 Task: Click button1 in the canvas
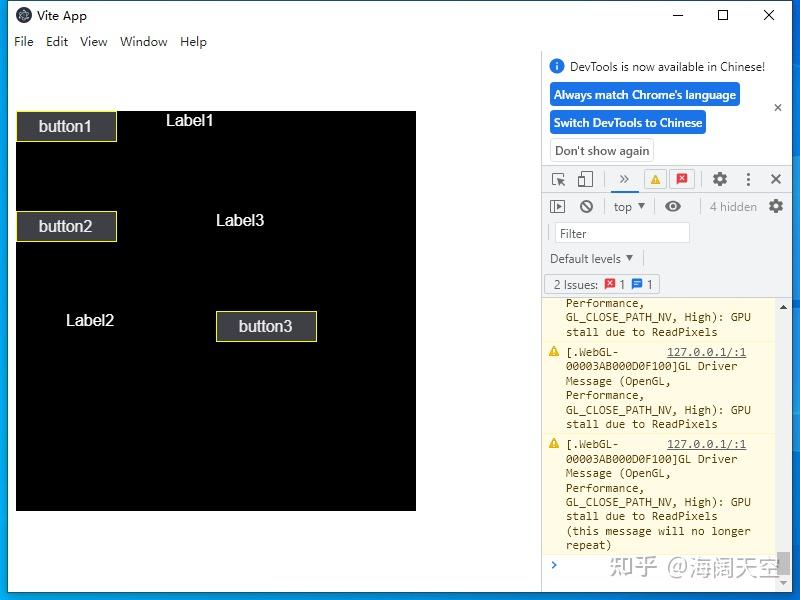tap(66, 126)
